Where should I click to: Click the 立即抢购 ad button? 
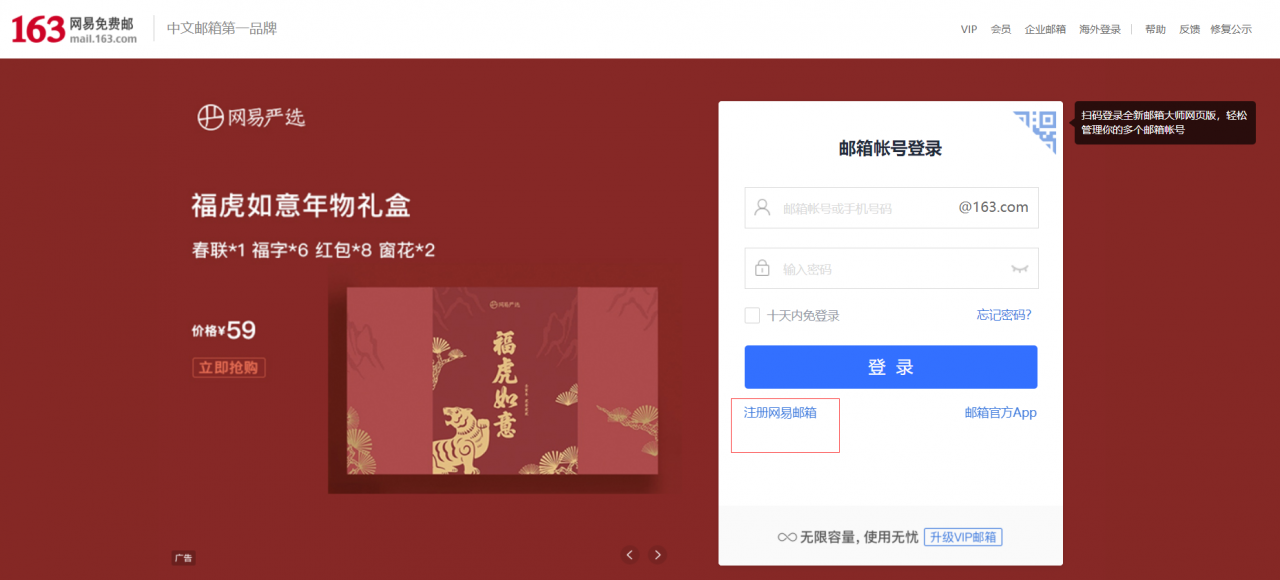[229, 367]
